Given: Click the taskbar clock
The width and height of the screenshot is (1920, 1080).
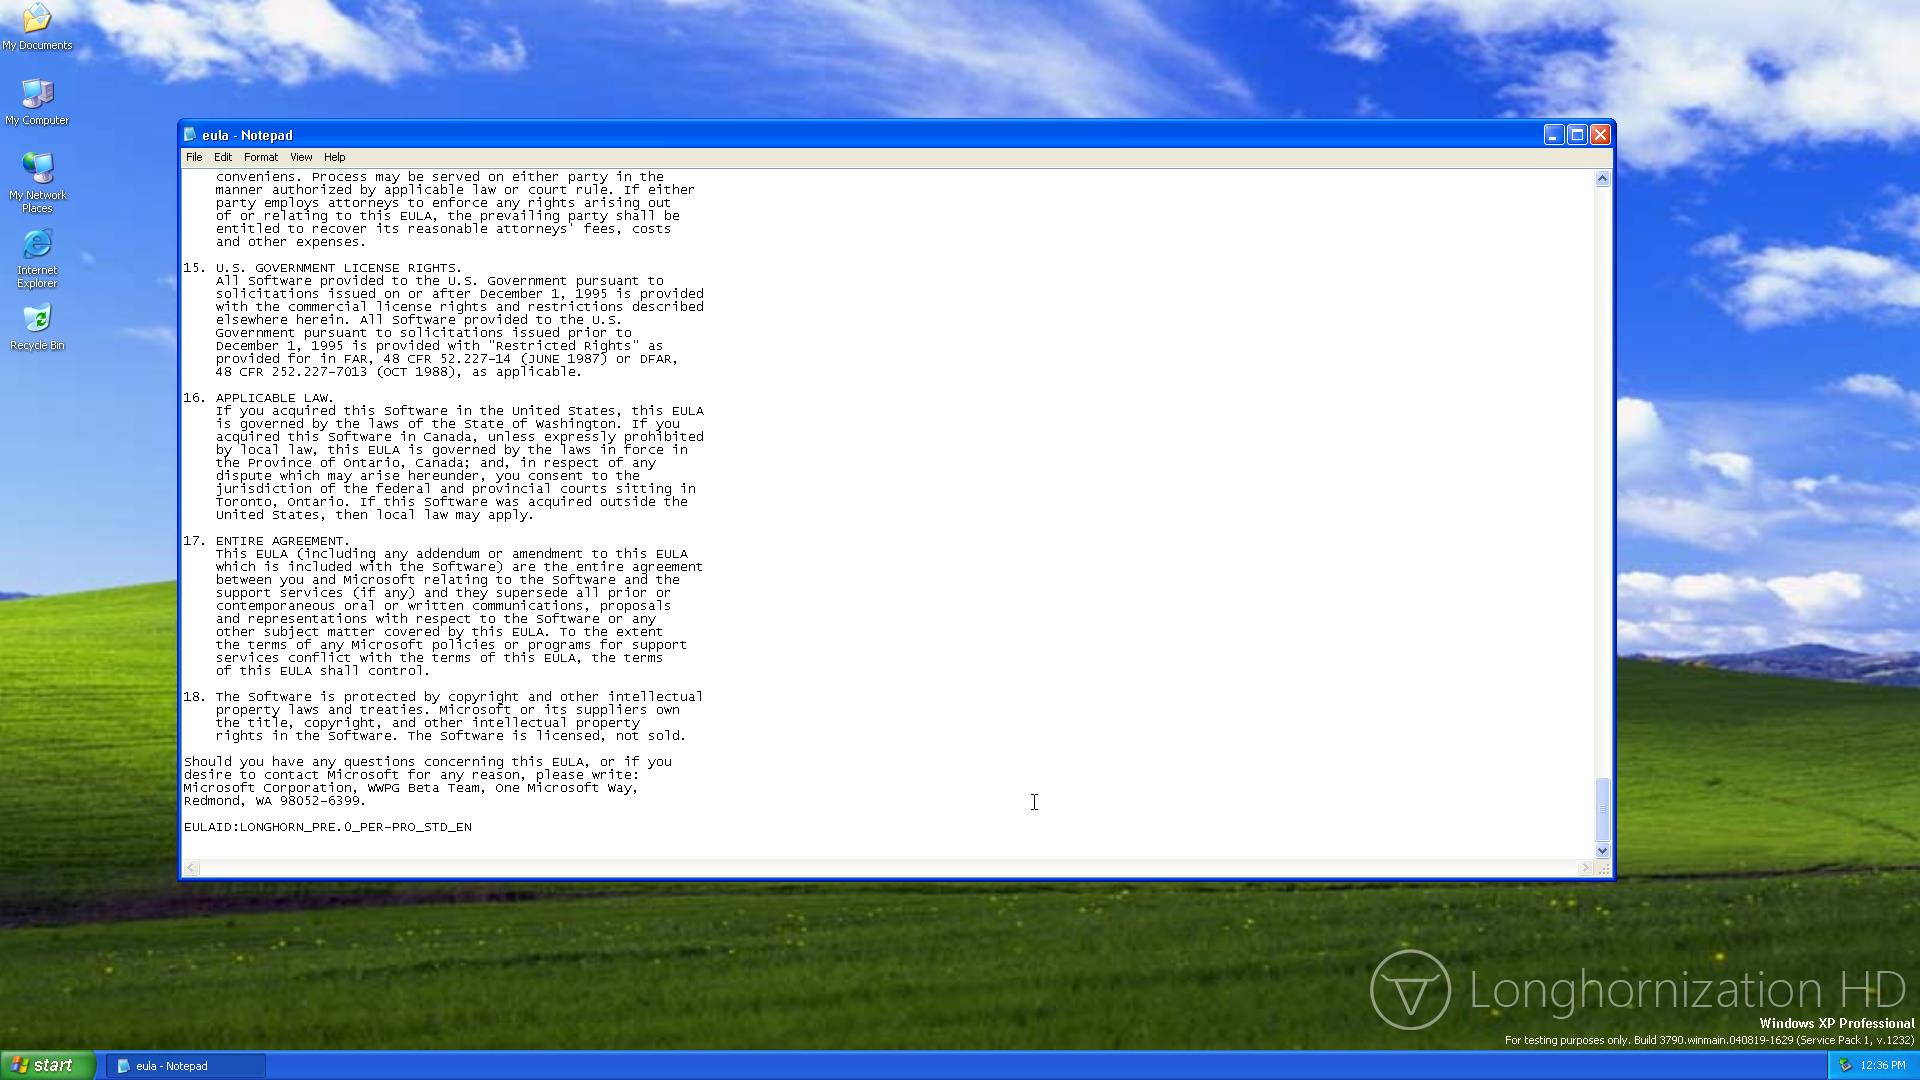Looking at the screenshot, I should (x=1883, y=1066).
